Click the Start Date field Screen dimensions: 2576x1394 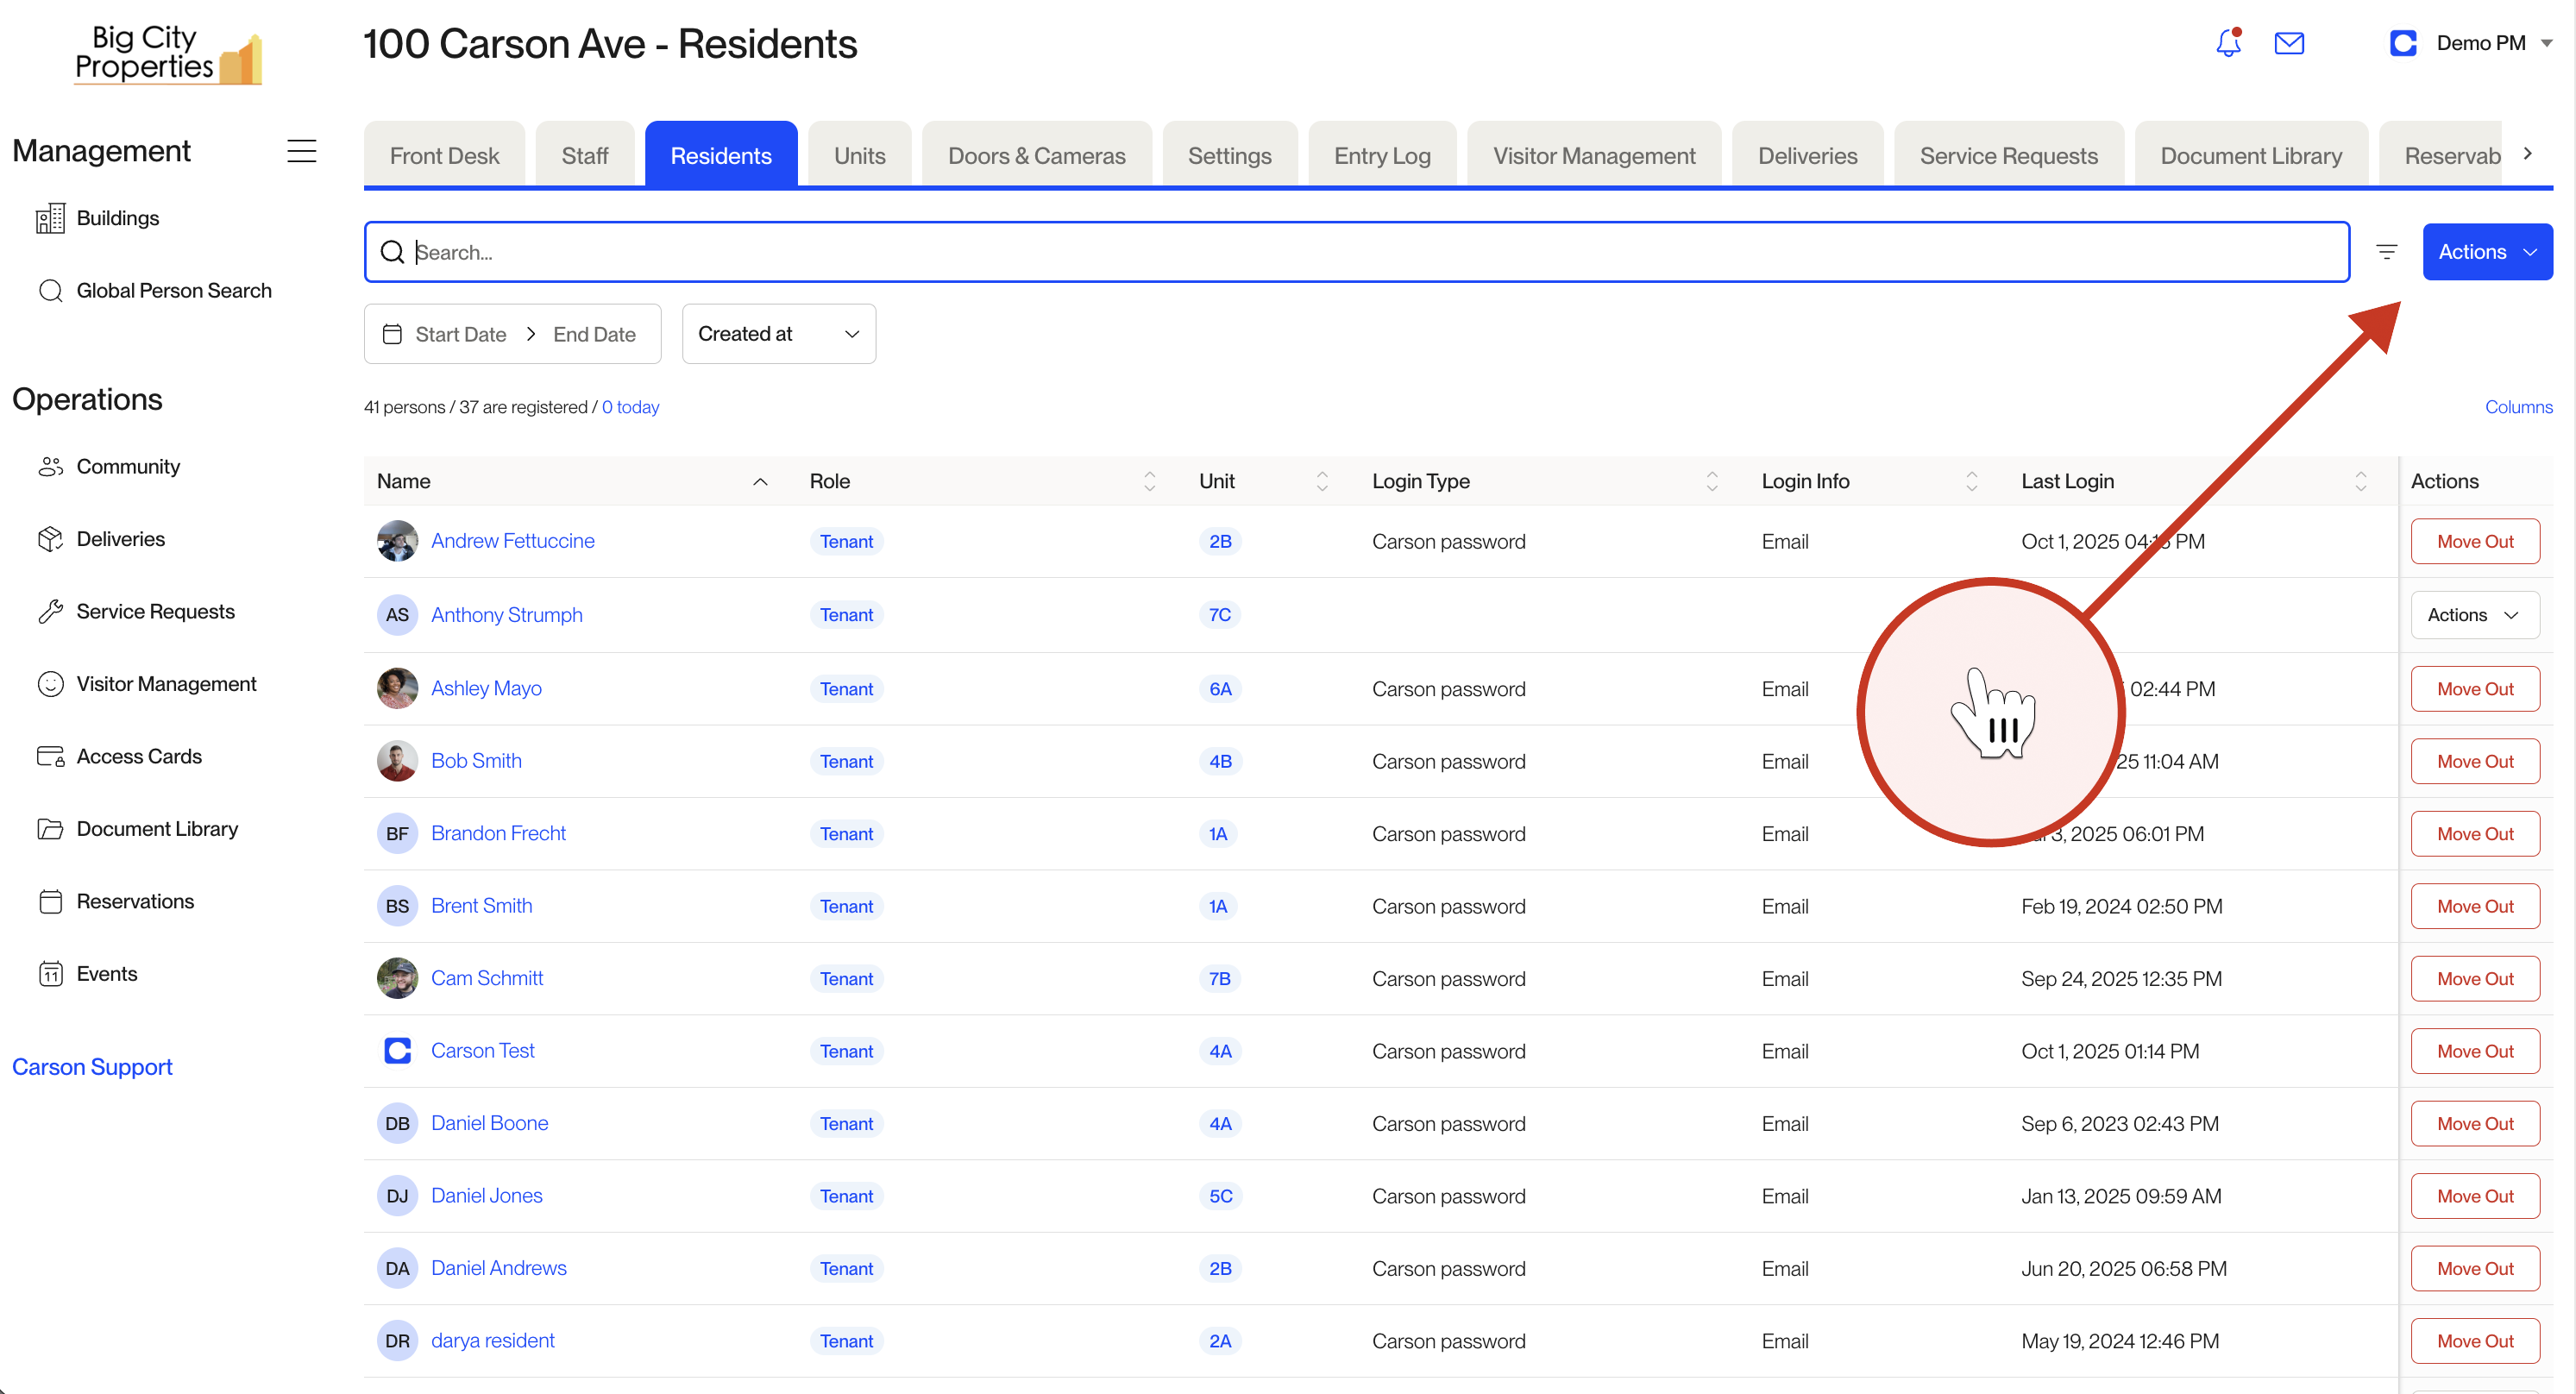coord(460,334)
